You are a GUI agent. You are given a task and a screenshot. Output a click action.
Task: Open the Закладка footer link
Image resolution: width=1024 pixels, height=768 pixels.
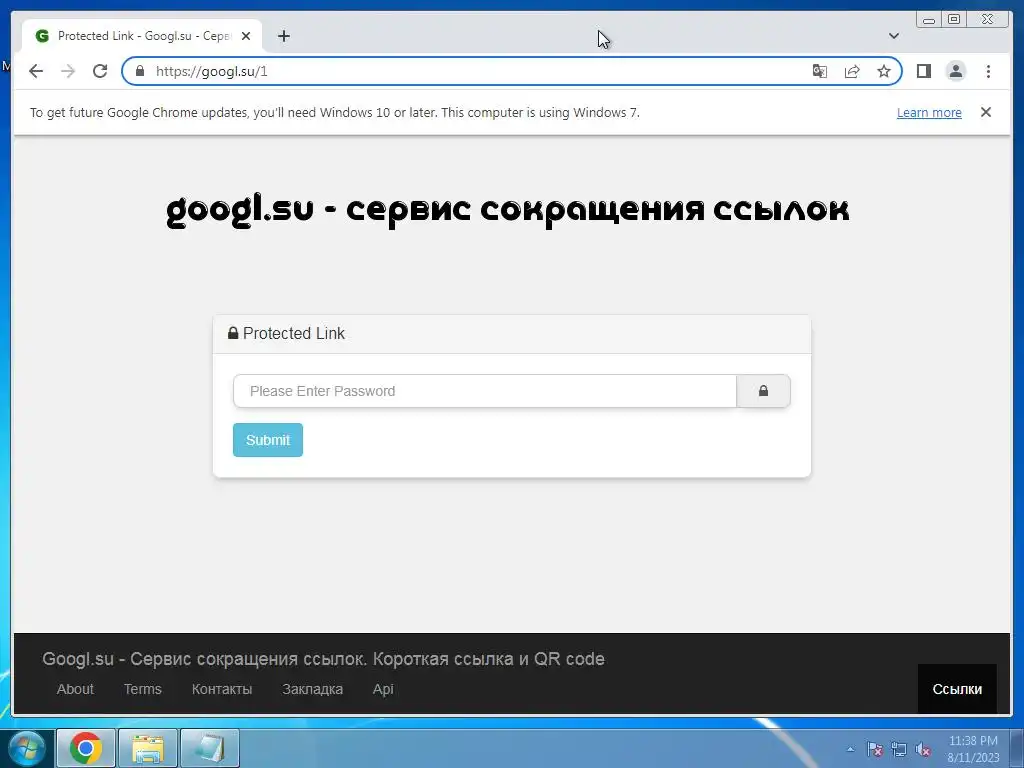312,689
